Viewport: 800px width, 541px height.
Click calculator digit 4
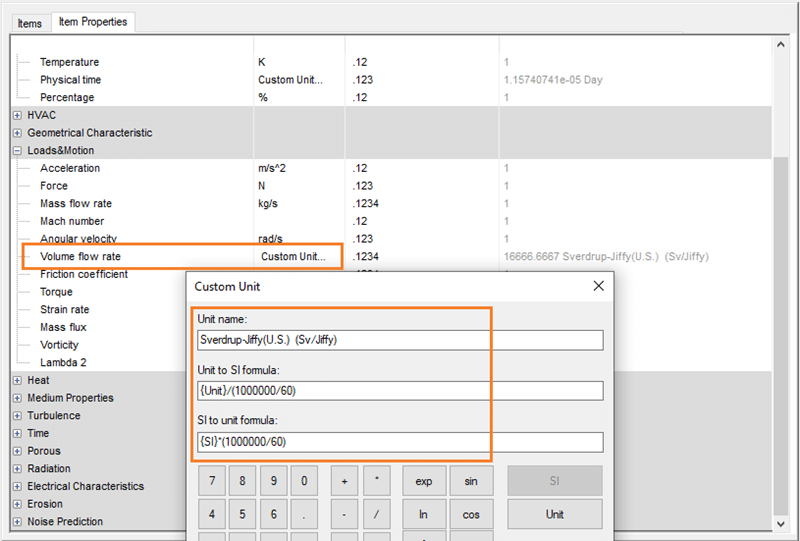pos(212,514)
